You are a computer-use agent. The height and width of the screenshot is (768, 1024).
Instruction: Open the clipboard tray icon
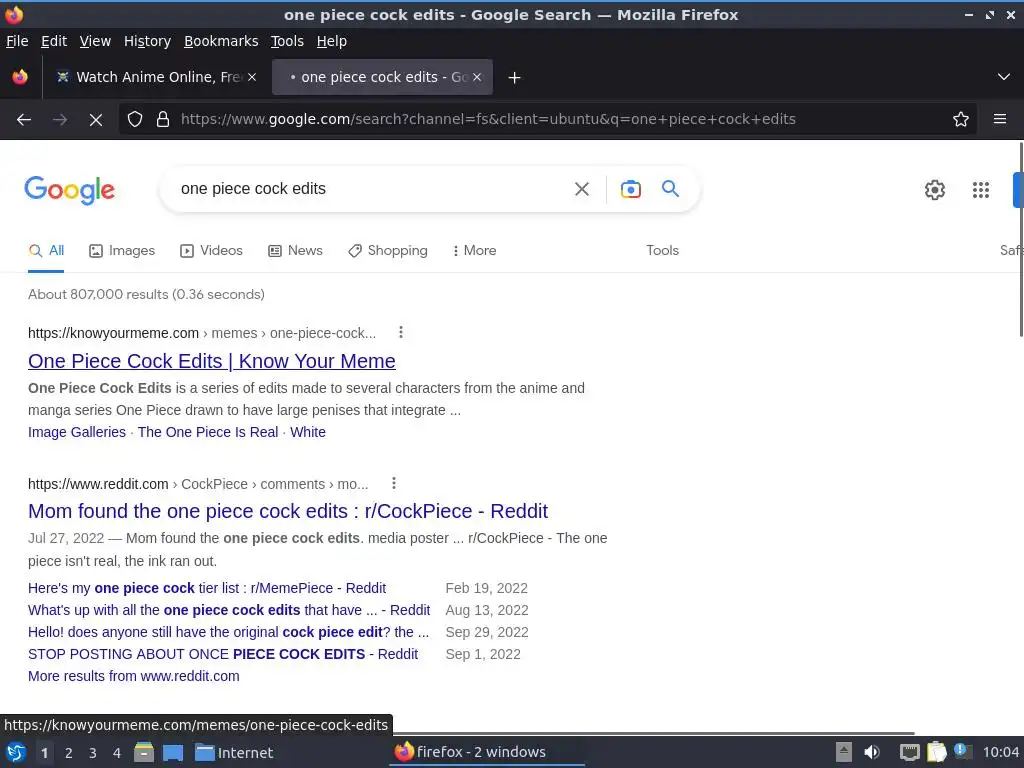[936, 752]
